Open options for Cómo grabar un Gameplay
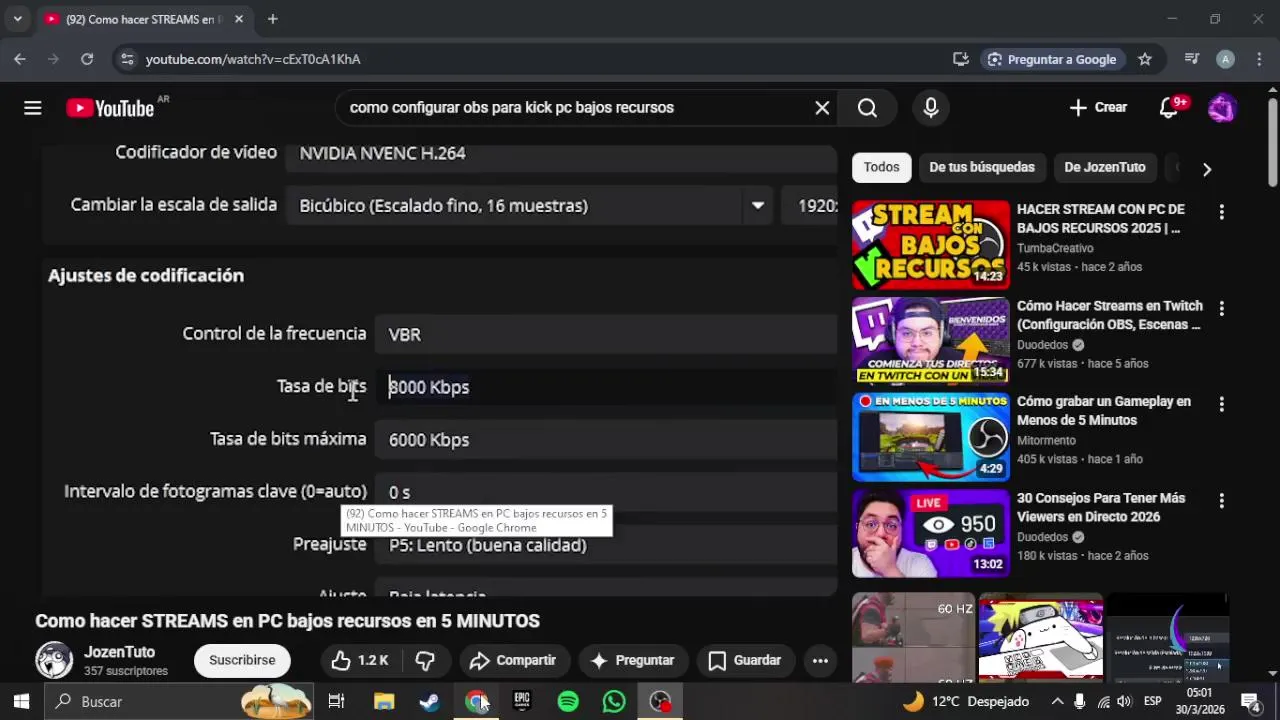 (1221, 404)
